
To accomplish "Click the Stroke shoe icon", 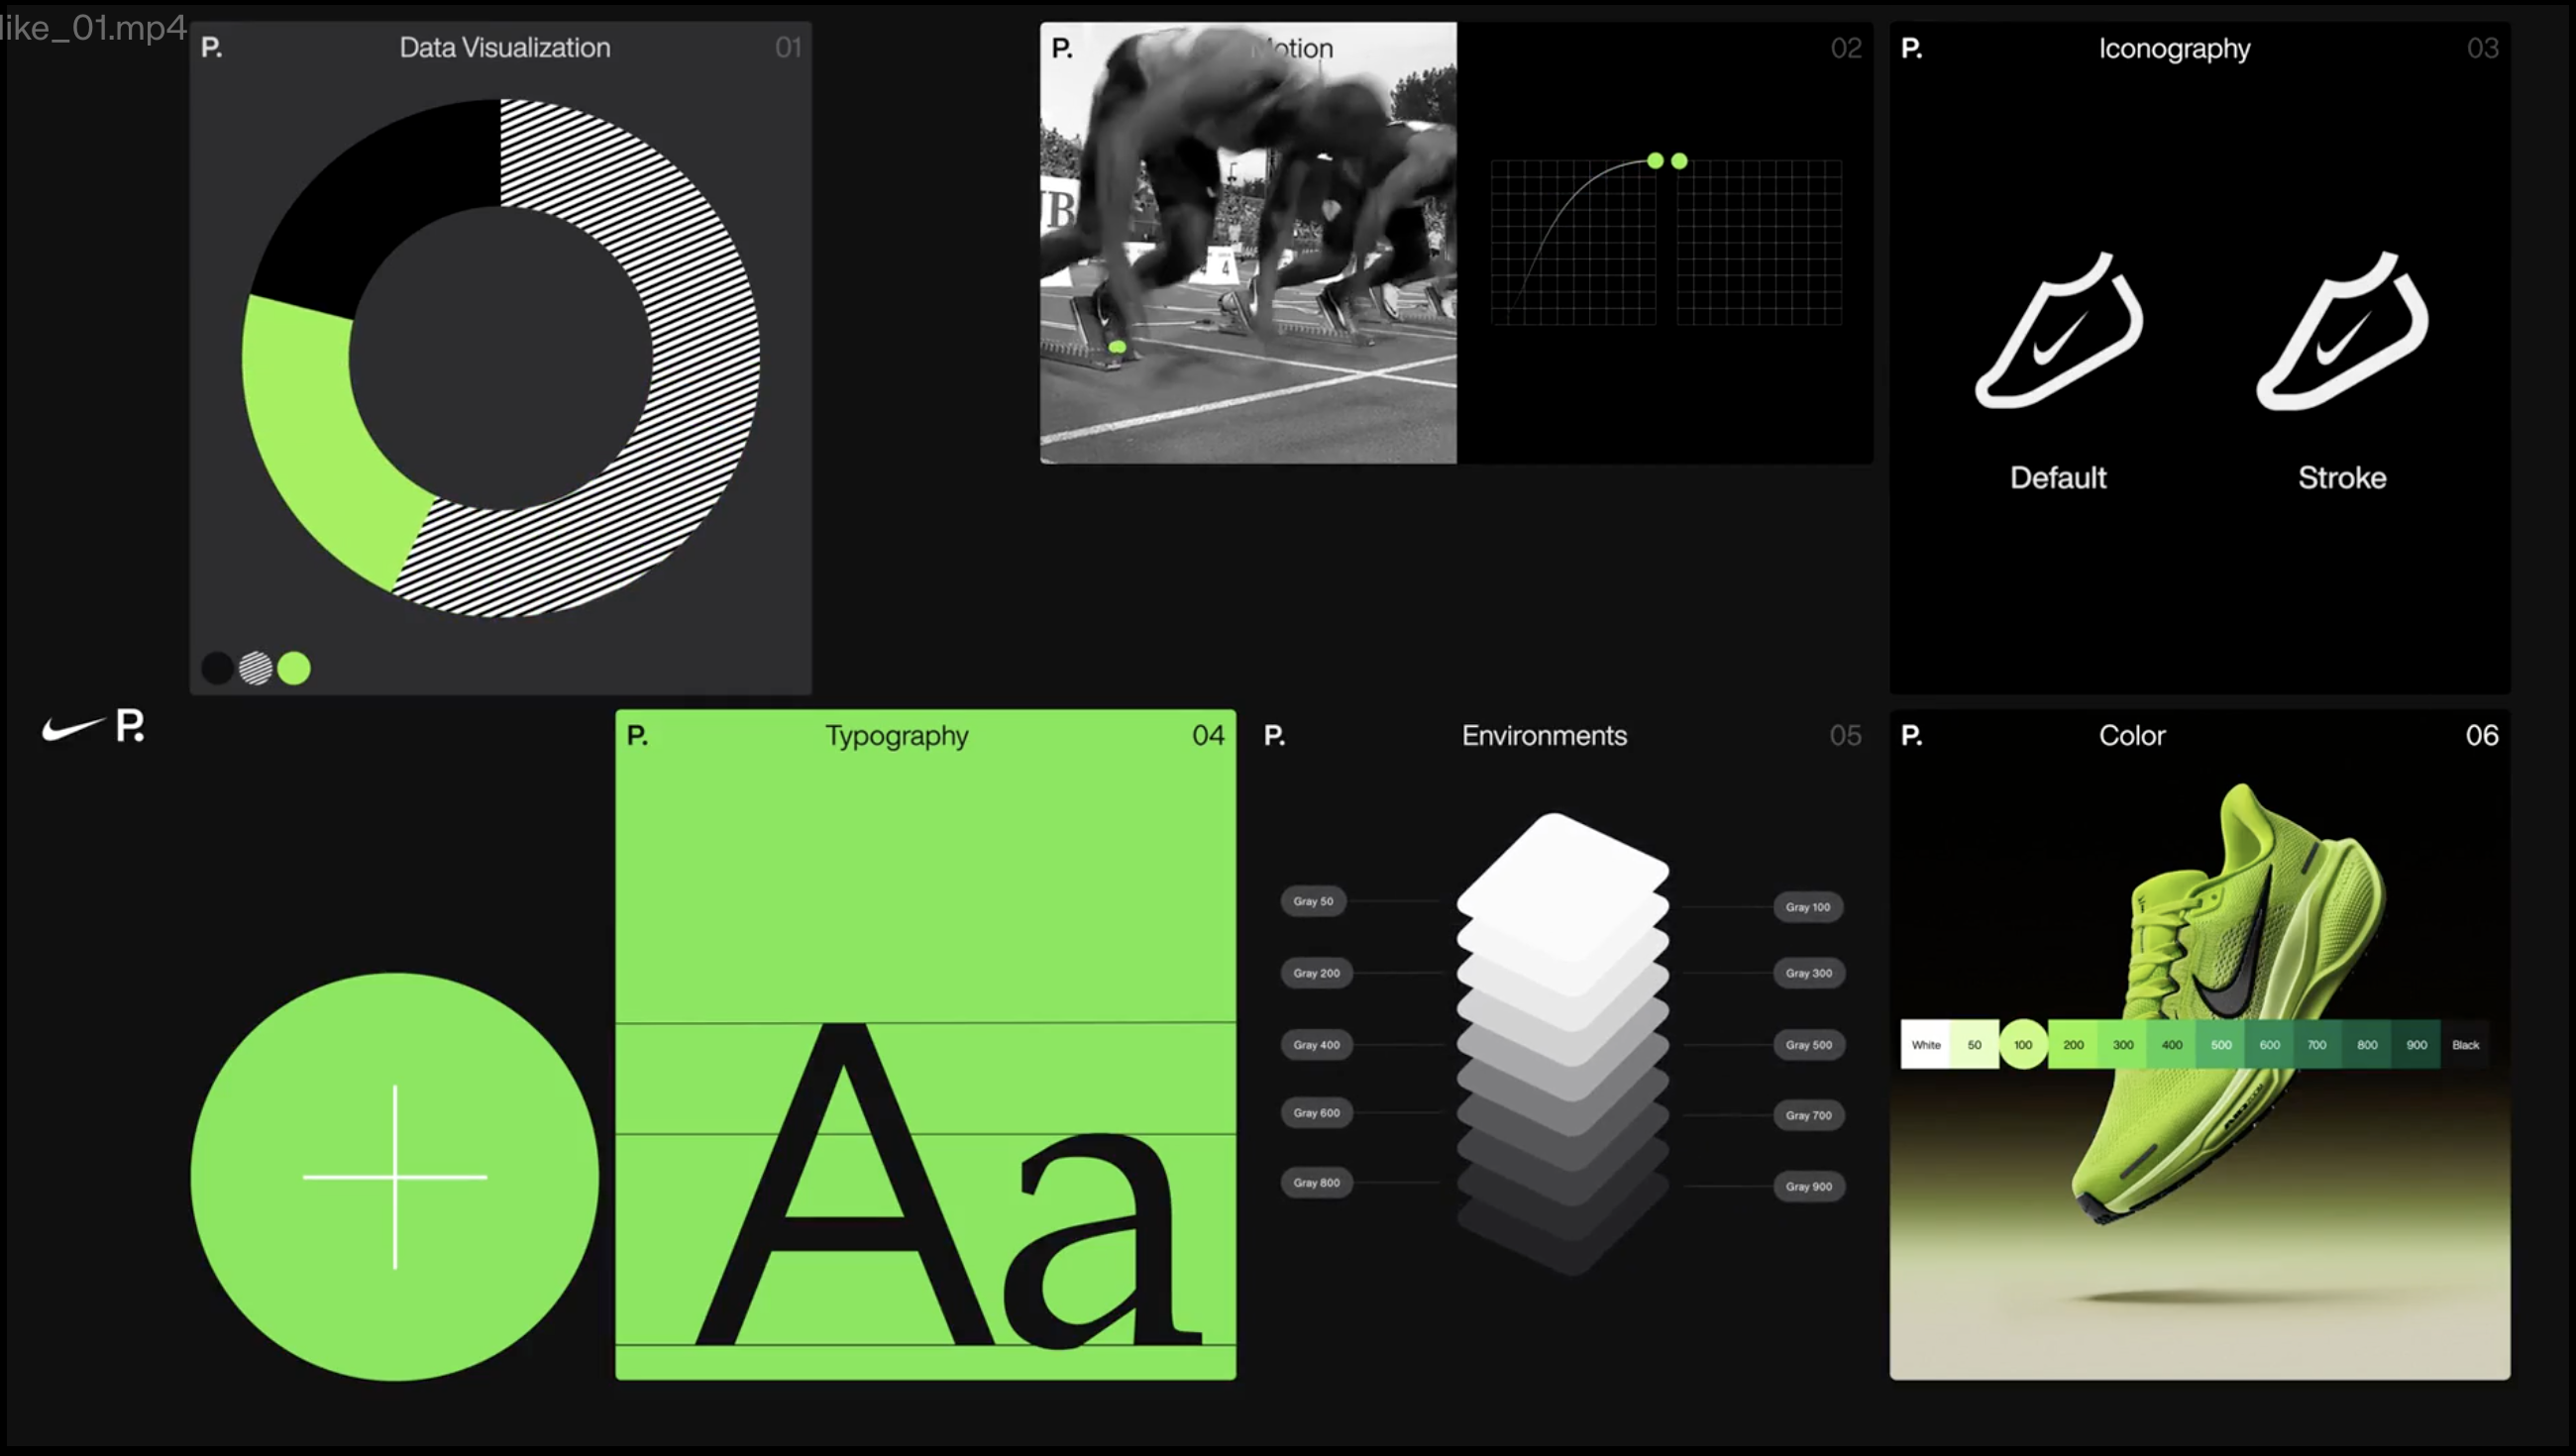I will click(2341, 332).
